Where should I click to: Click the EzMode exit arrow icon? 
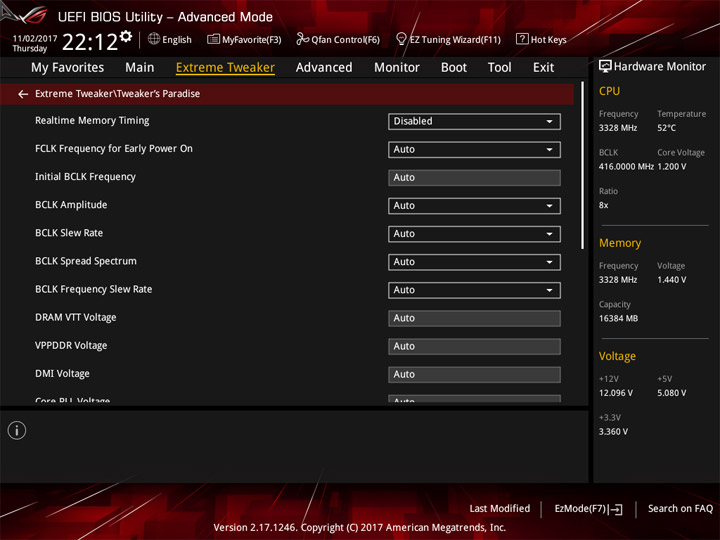(x=616, y=509)
